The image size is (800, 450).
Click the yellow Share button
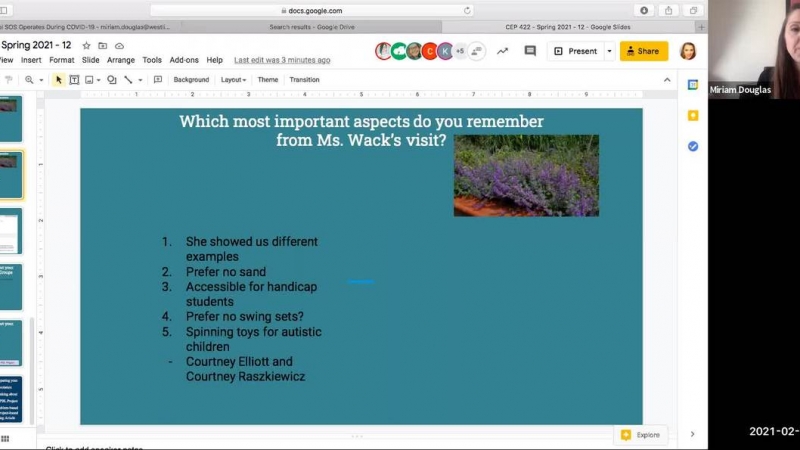(643, 51)
